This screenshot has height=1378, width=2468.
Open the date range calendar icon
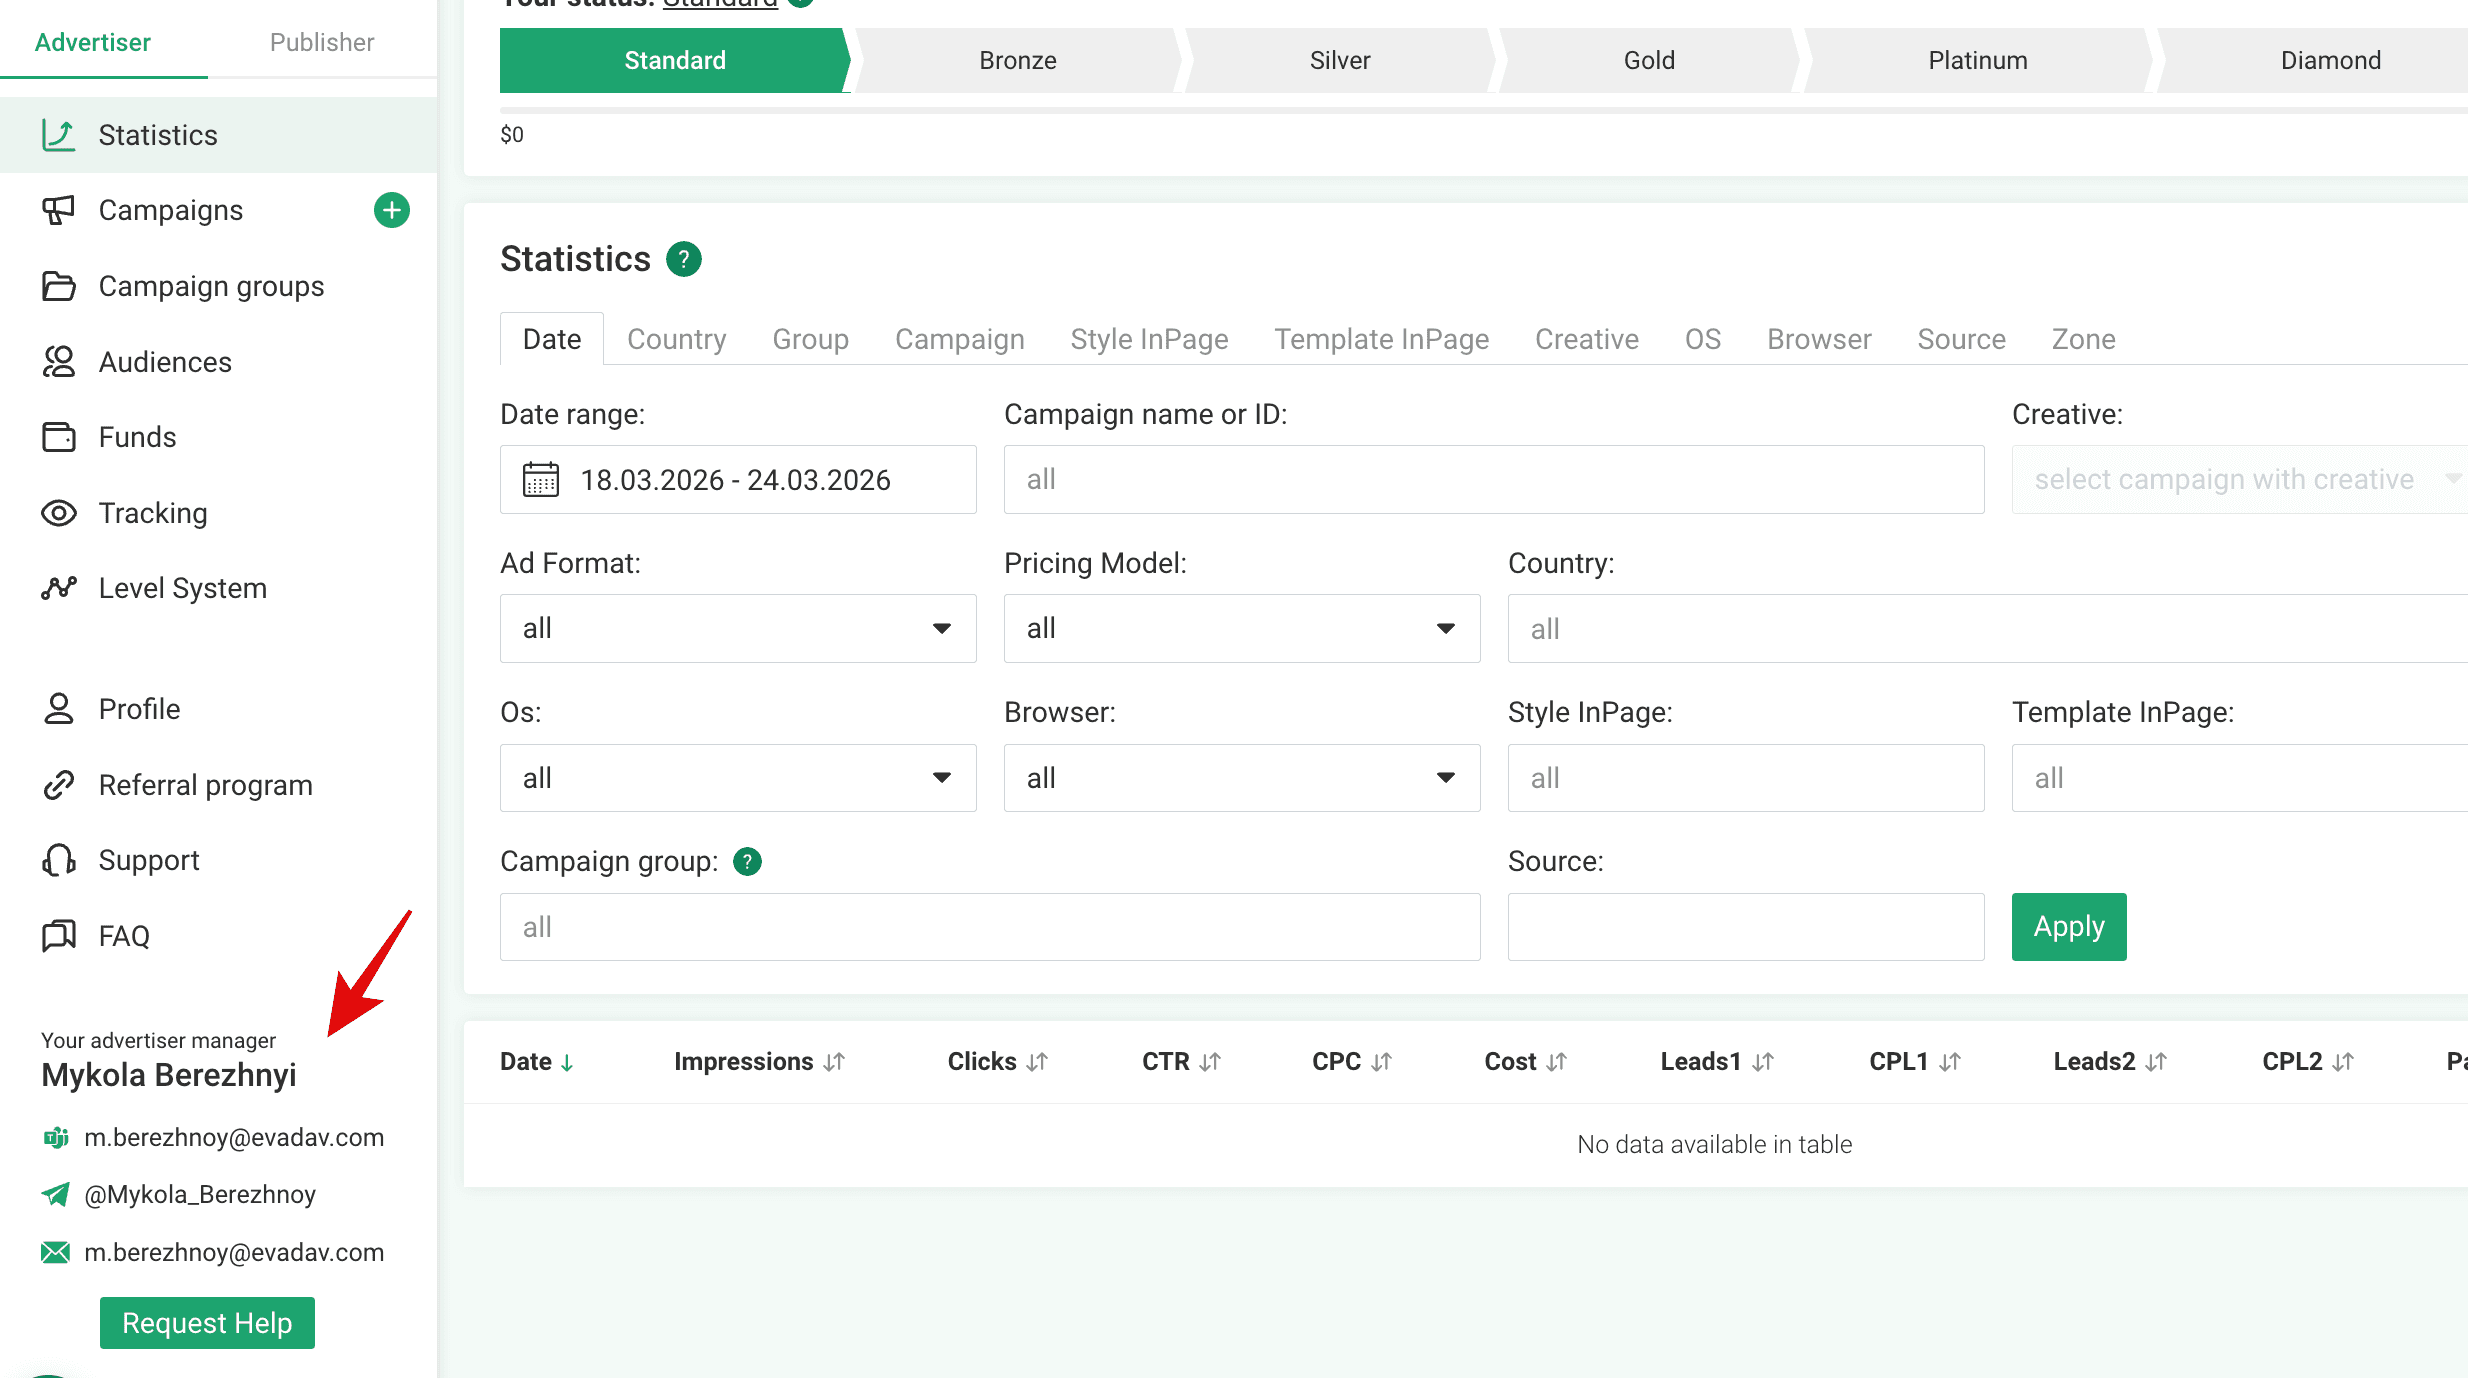coord(541,480)
